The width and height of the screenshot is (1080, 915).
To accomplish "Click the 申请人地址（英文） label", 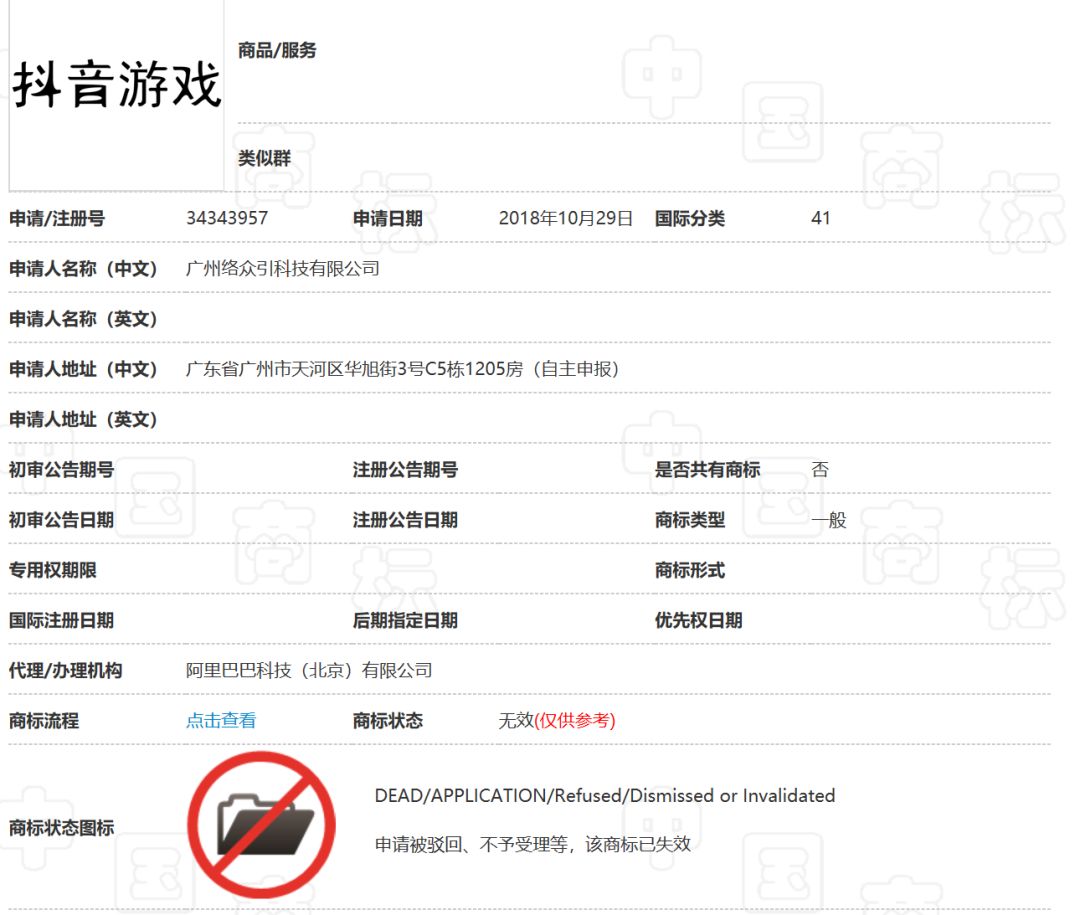I will pyautogui.click(x=83, y=420).
